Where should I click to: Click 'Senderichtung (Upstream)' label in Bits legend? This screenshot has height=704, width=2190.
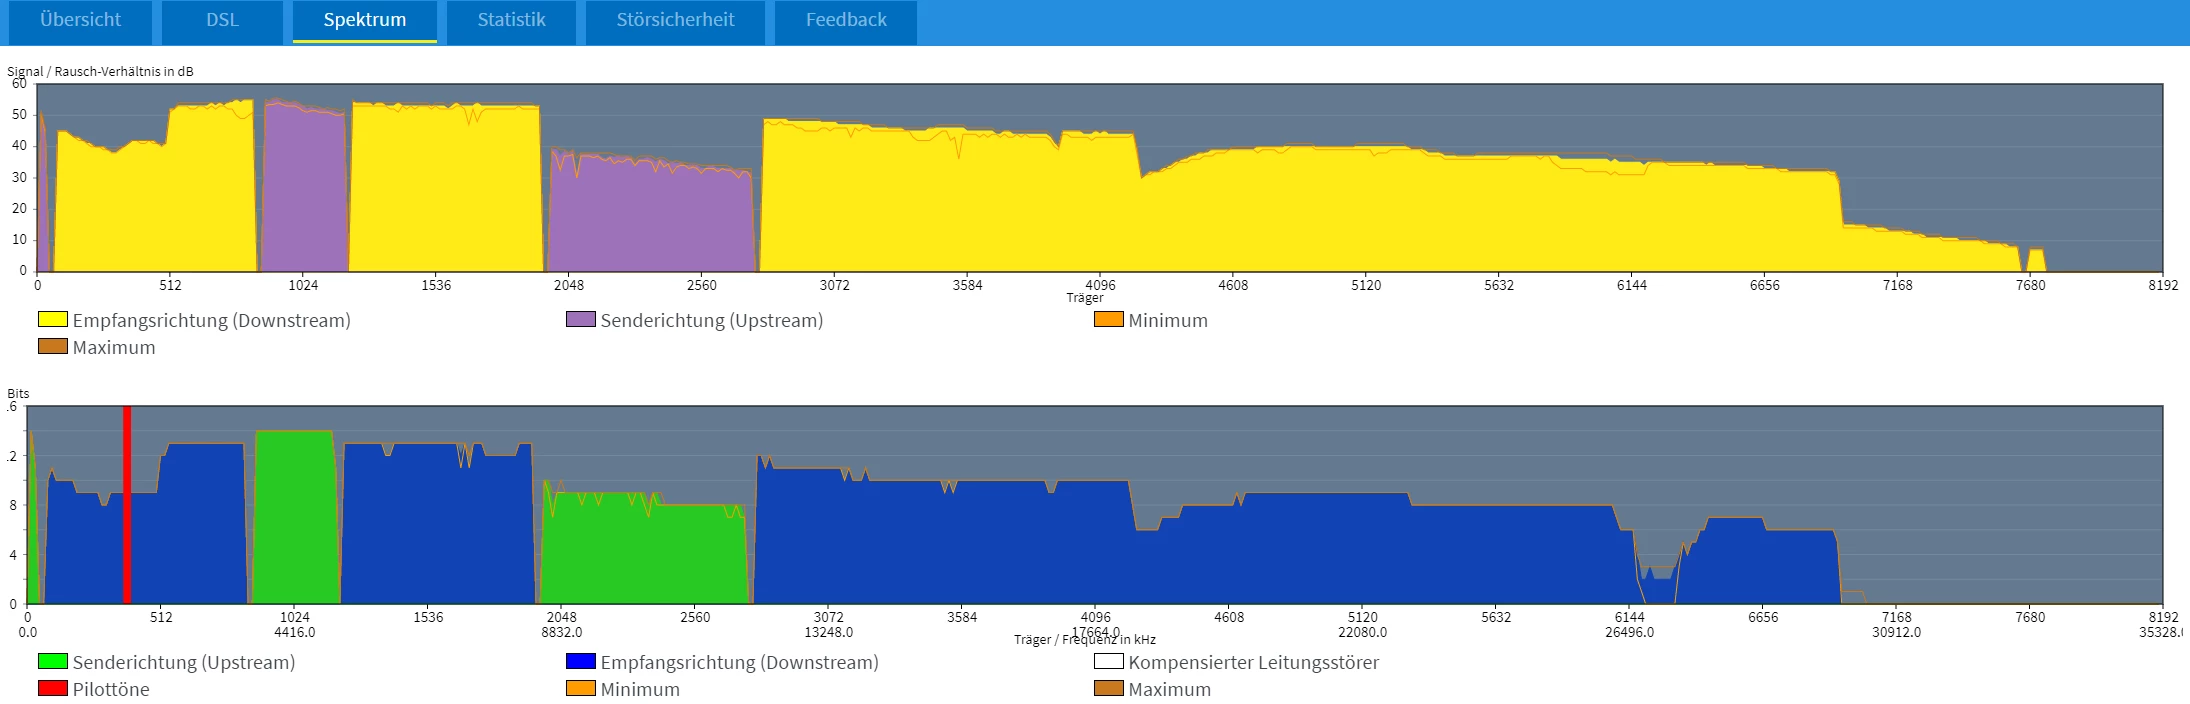coord(184,663)
